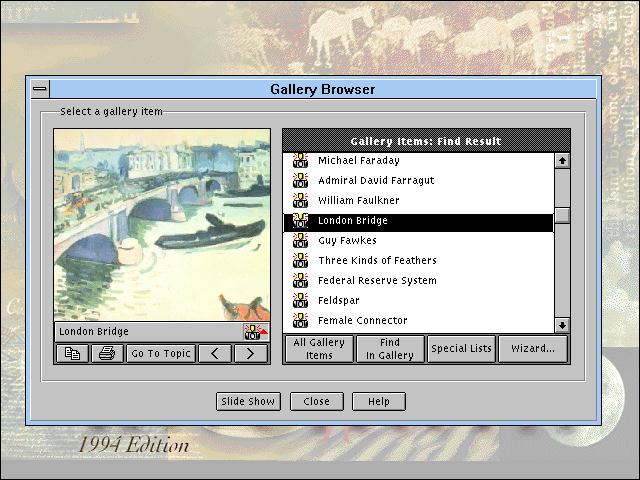Select Federal Reserve System entry
This screenshot has height=480, width=640.
click(418, 280)
